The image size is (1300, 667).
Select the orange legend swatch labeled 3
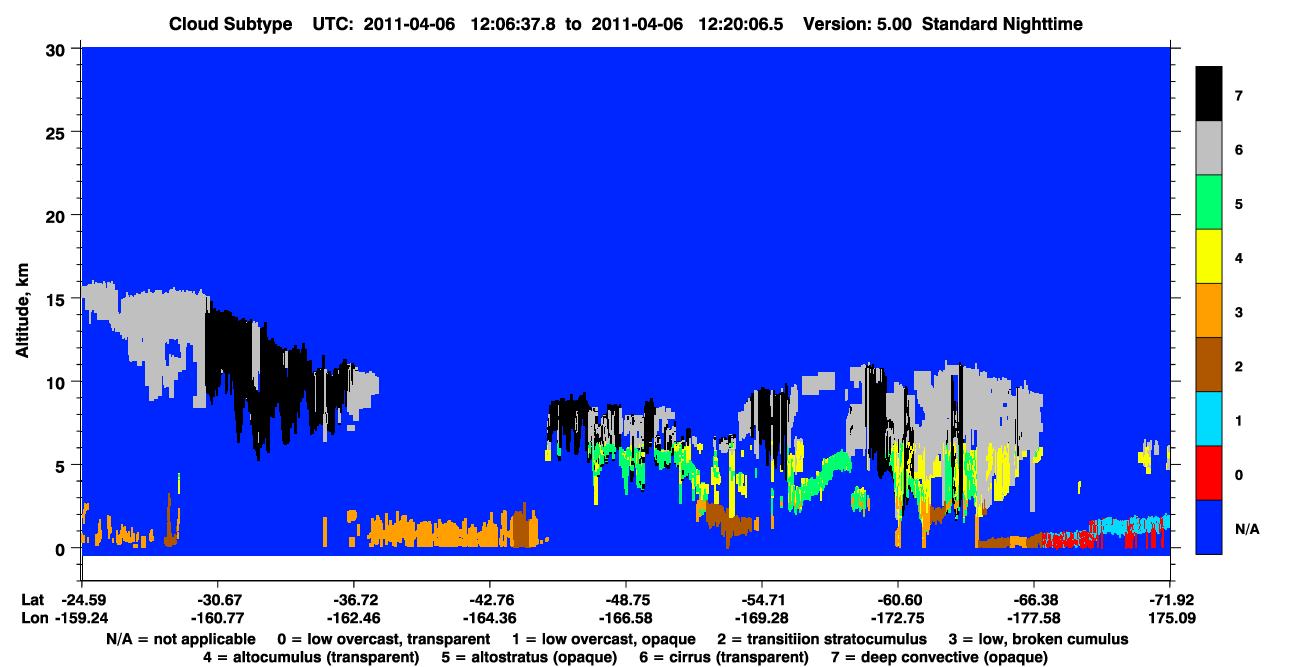pyautogui.click(x=1209, y=311)
